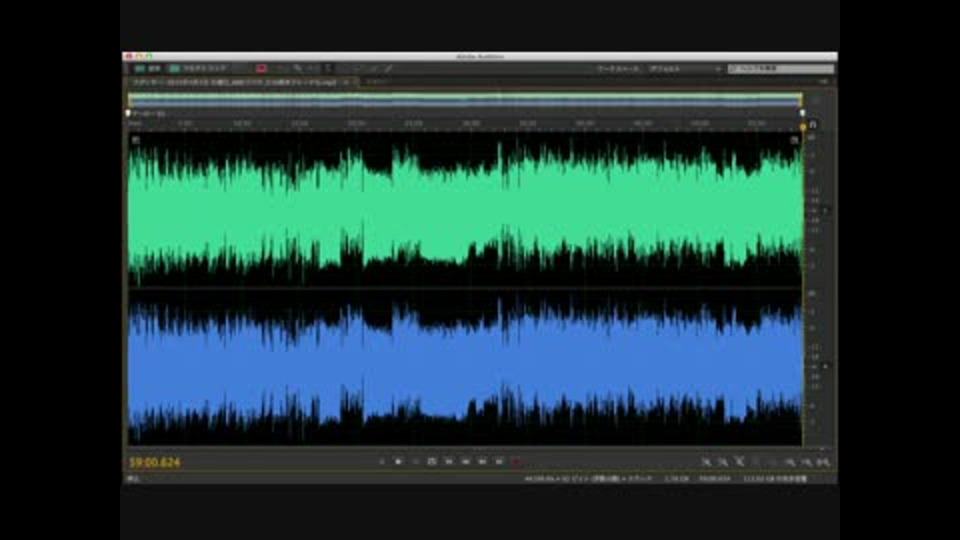Viewport: 960px width, 540px height.
Task: Click the time ruler above the waveform
Action: [465, 124]
